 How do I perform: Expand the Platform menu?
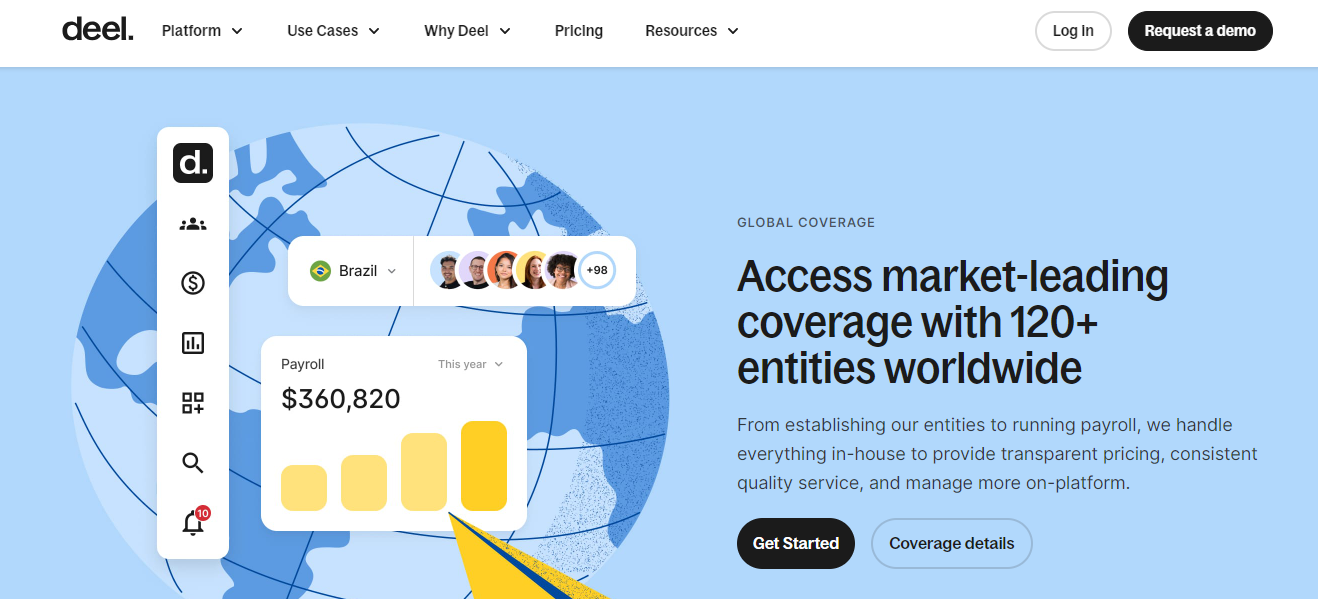click(x=202, y=31)
